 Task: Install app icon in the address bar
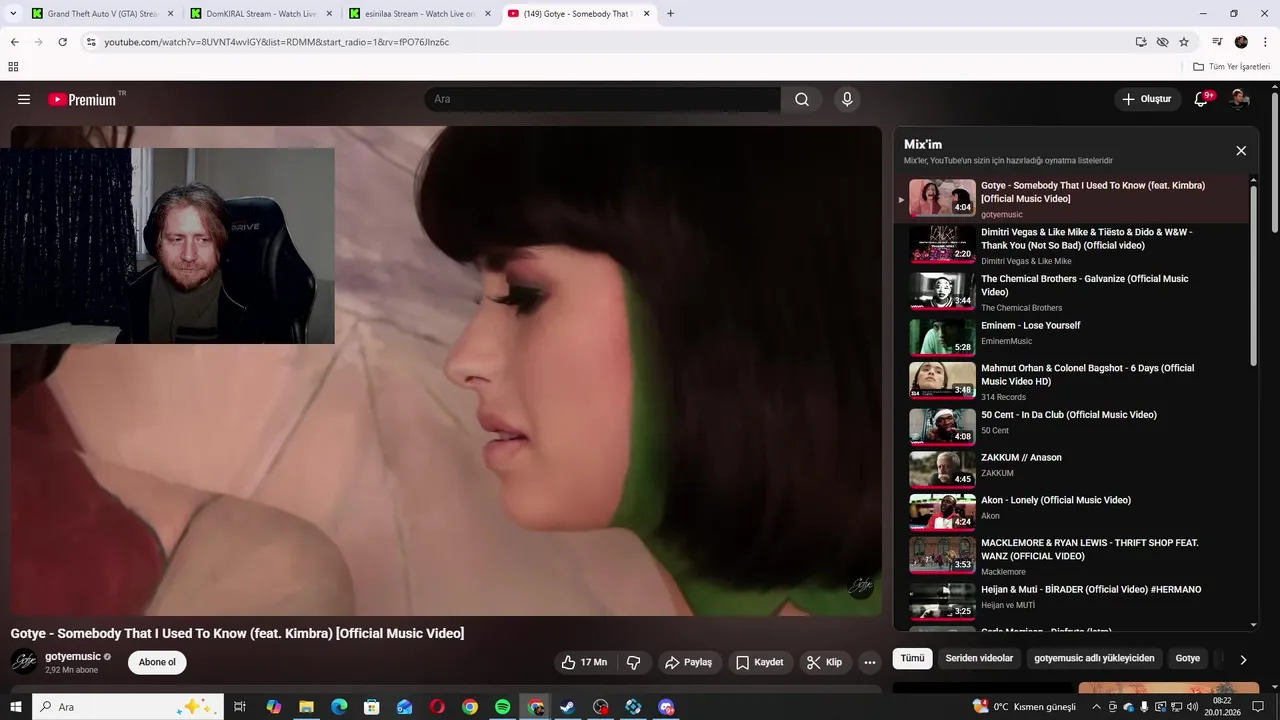click(1141, 42)
